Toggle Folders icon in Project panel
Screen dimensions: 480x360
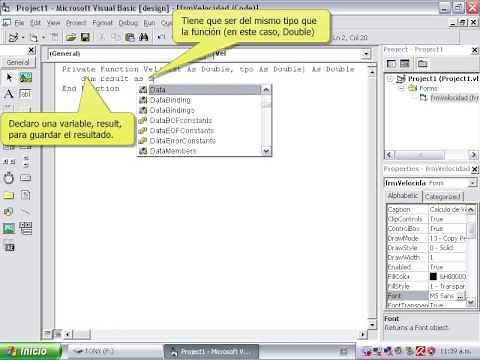pyautogui.click(x=423, y=63)
